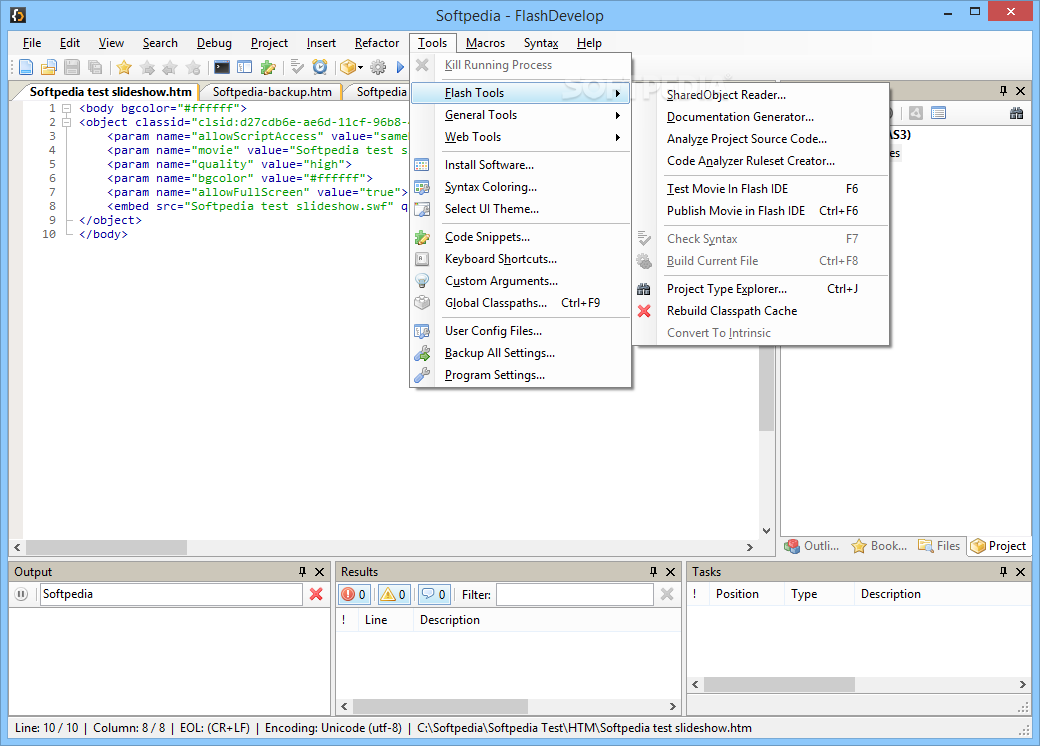
Task: Click the red X clear icon in Output
Action: pos(316,594)
